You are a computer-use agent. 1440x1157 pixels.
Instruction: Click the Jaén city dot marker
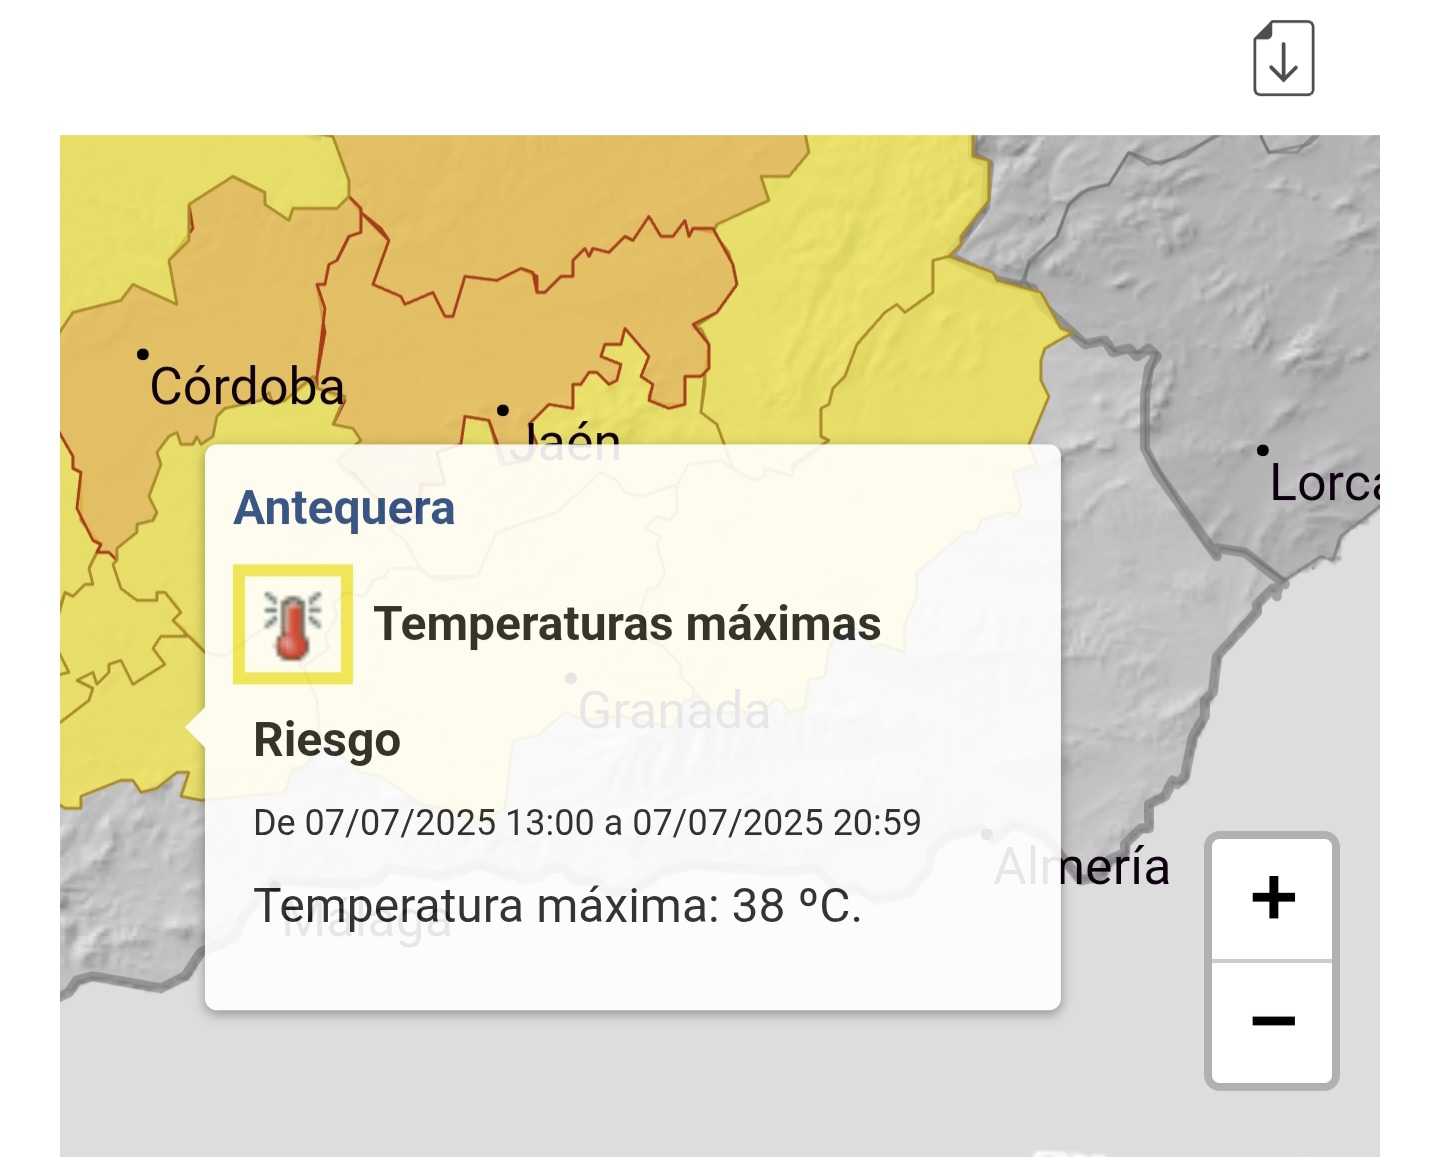(x=503, y=410)
